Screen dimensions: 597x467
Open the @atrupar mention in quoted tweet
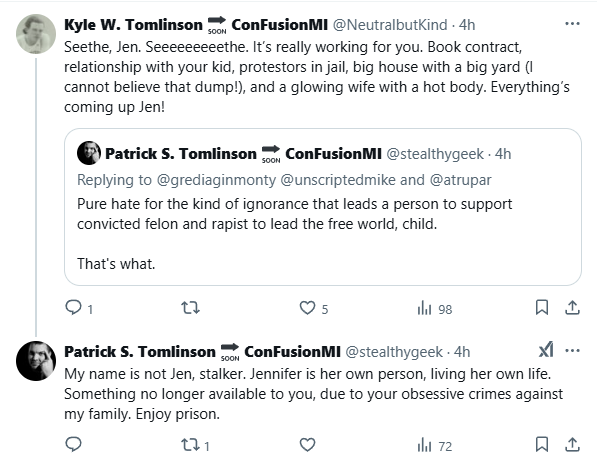point(460,180)
